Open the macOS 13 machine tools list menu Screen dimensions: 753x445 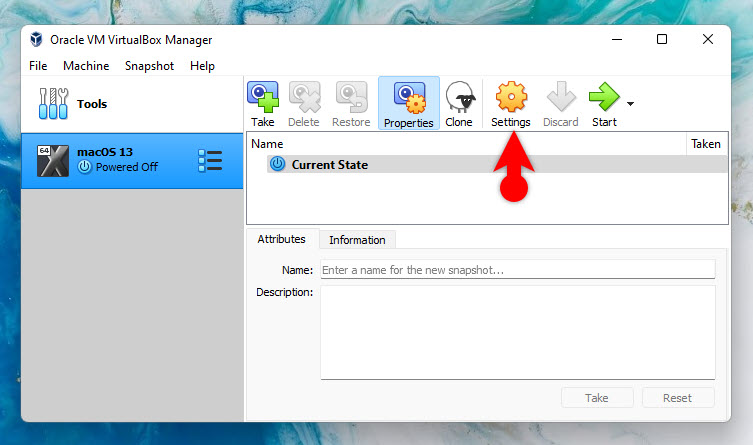pyautogui.click(x=210, y=160)
